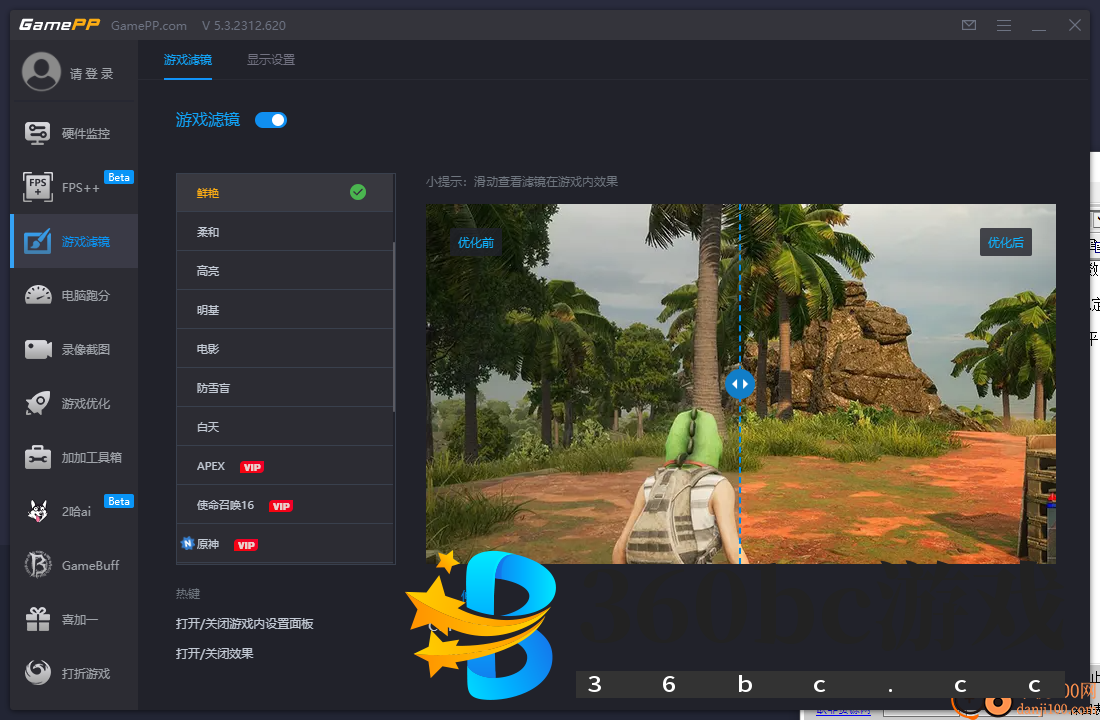Disable the 游戏滤镜 filter switch
This screenshot has width=1100, height=720.
tap(270, 118)
